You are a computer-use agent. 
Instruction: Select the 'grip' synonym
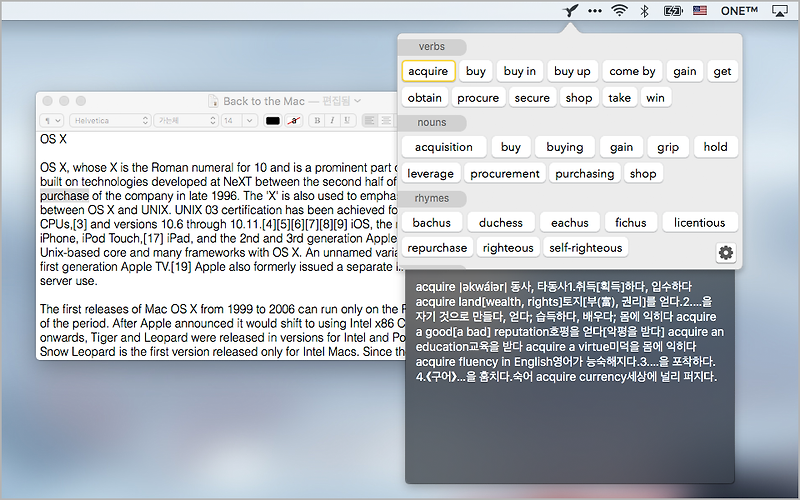click(x=668, y=147)
